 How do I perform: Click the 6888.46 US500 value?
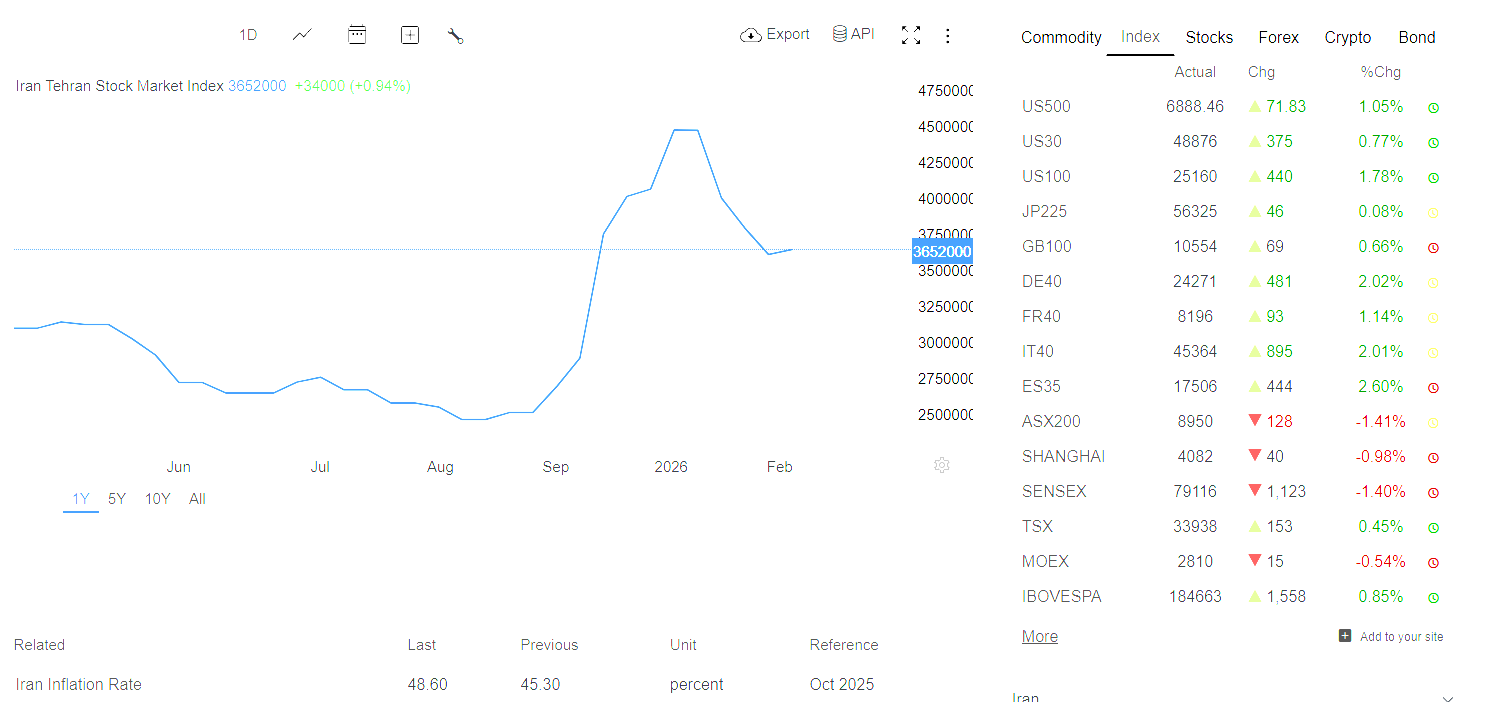pyautogui.click(x=1195, y=106)
